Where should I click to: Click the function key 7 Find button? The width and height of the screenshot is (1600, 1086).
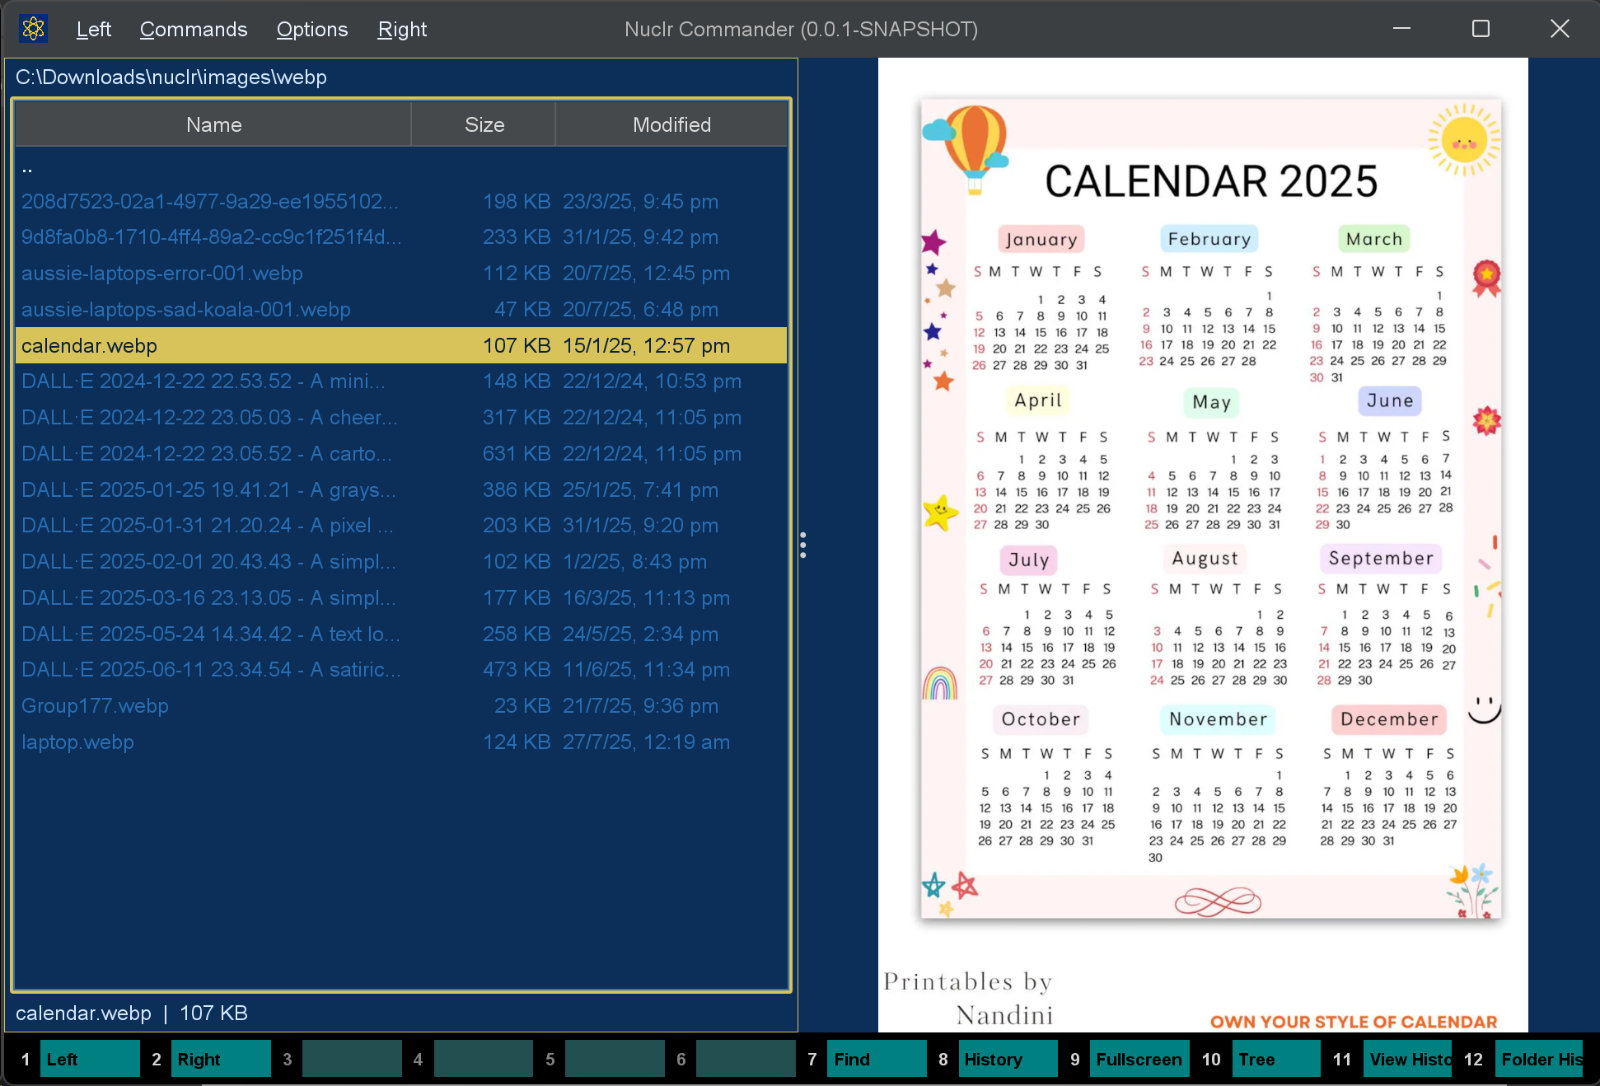pyautogui.click(x=877, y=1059)
